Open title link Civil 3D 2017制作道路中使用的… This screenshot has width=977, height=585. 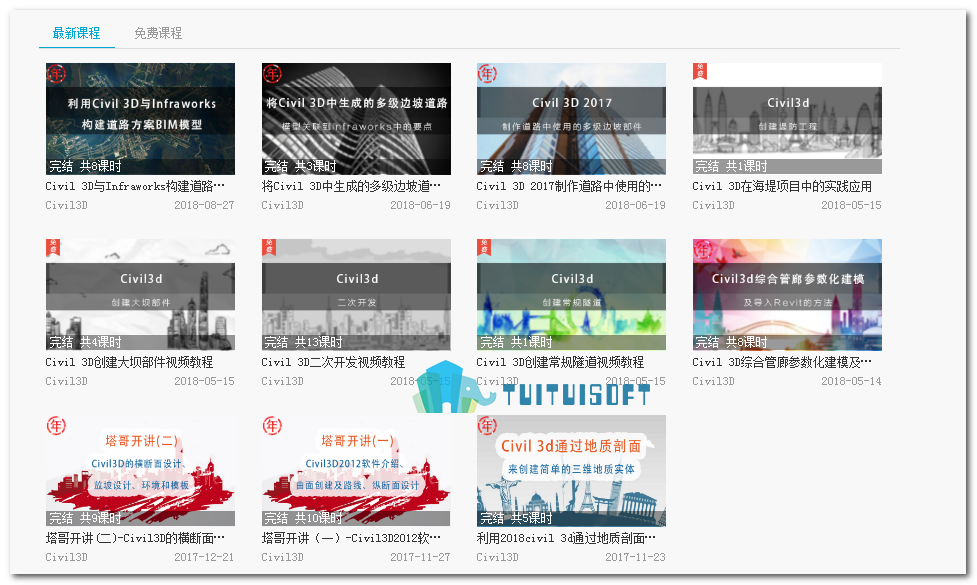click(570, 186)
